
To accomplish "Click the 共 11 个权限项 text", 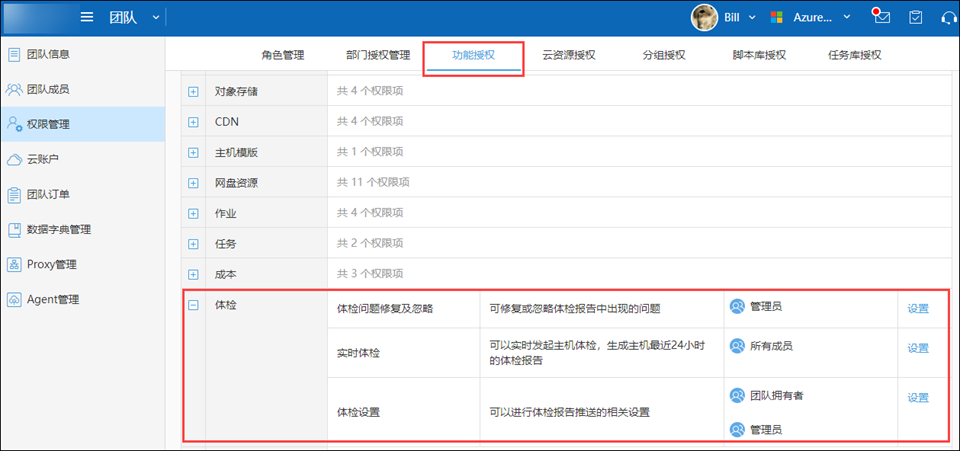I will [x=373, y=182].
